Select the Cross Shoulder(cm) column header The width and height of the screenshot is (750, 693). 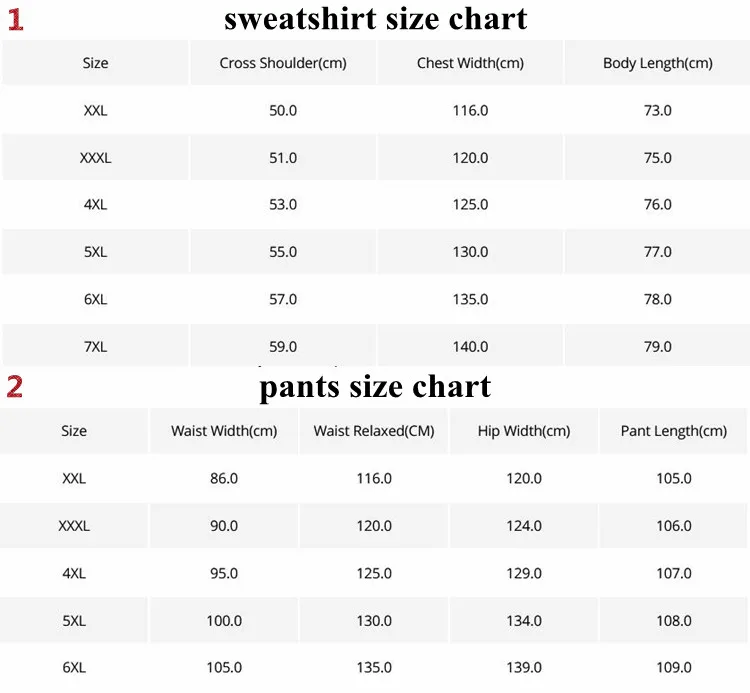pos(283,63)
